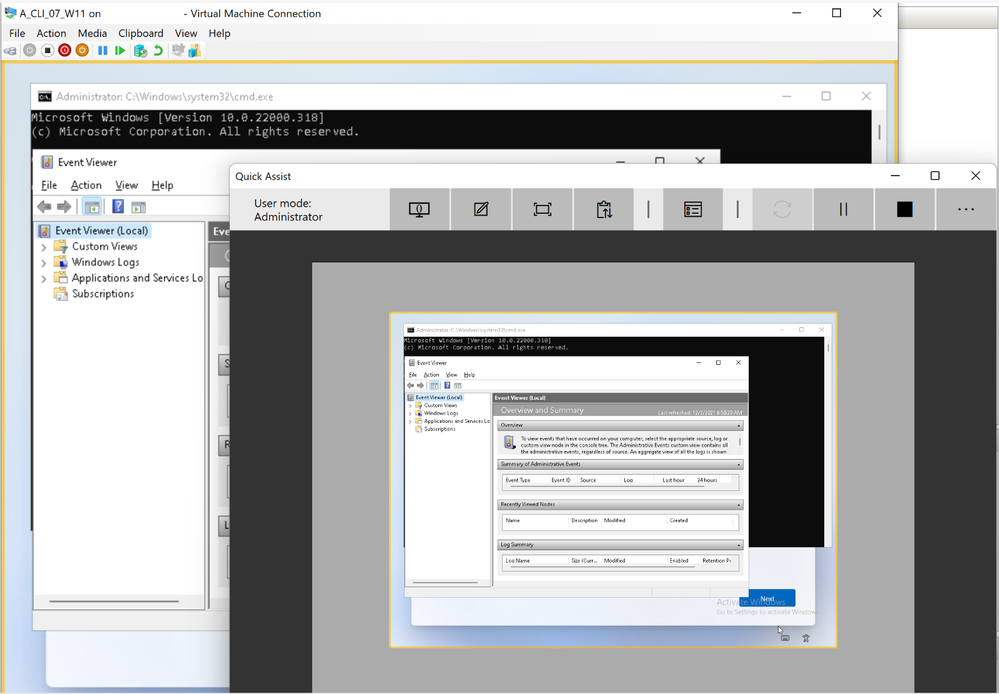Select Custom Views in Event Viewer tree
The width and height of the screenshot is (999, 694).
coord(104,247)
